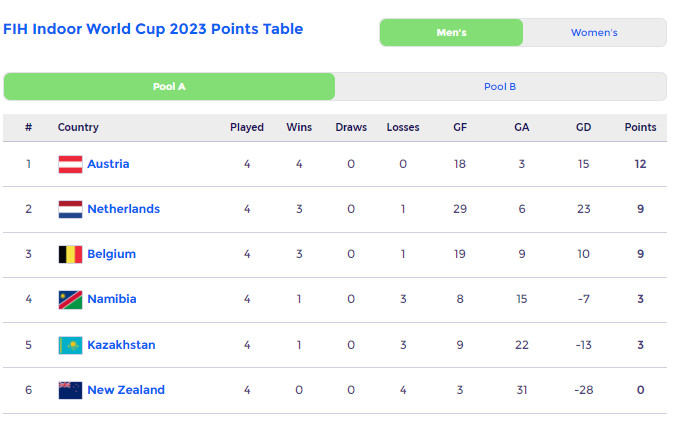Screen dimensions: 673x434
Task: Switch to the Women's points table
Action: 594,33
